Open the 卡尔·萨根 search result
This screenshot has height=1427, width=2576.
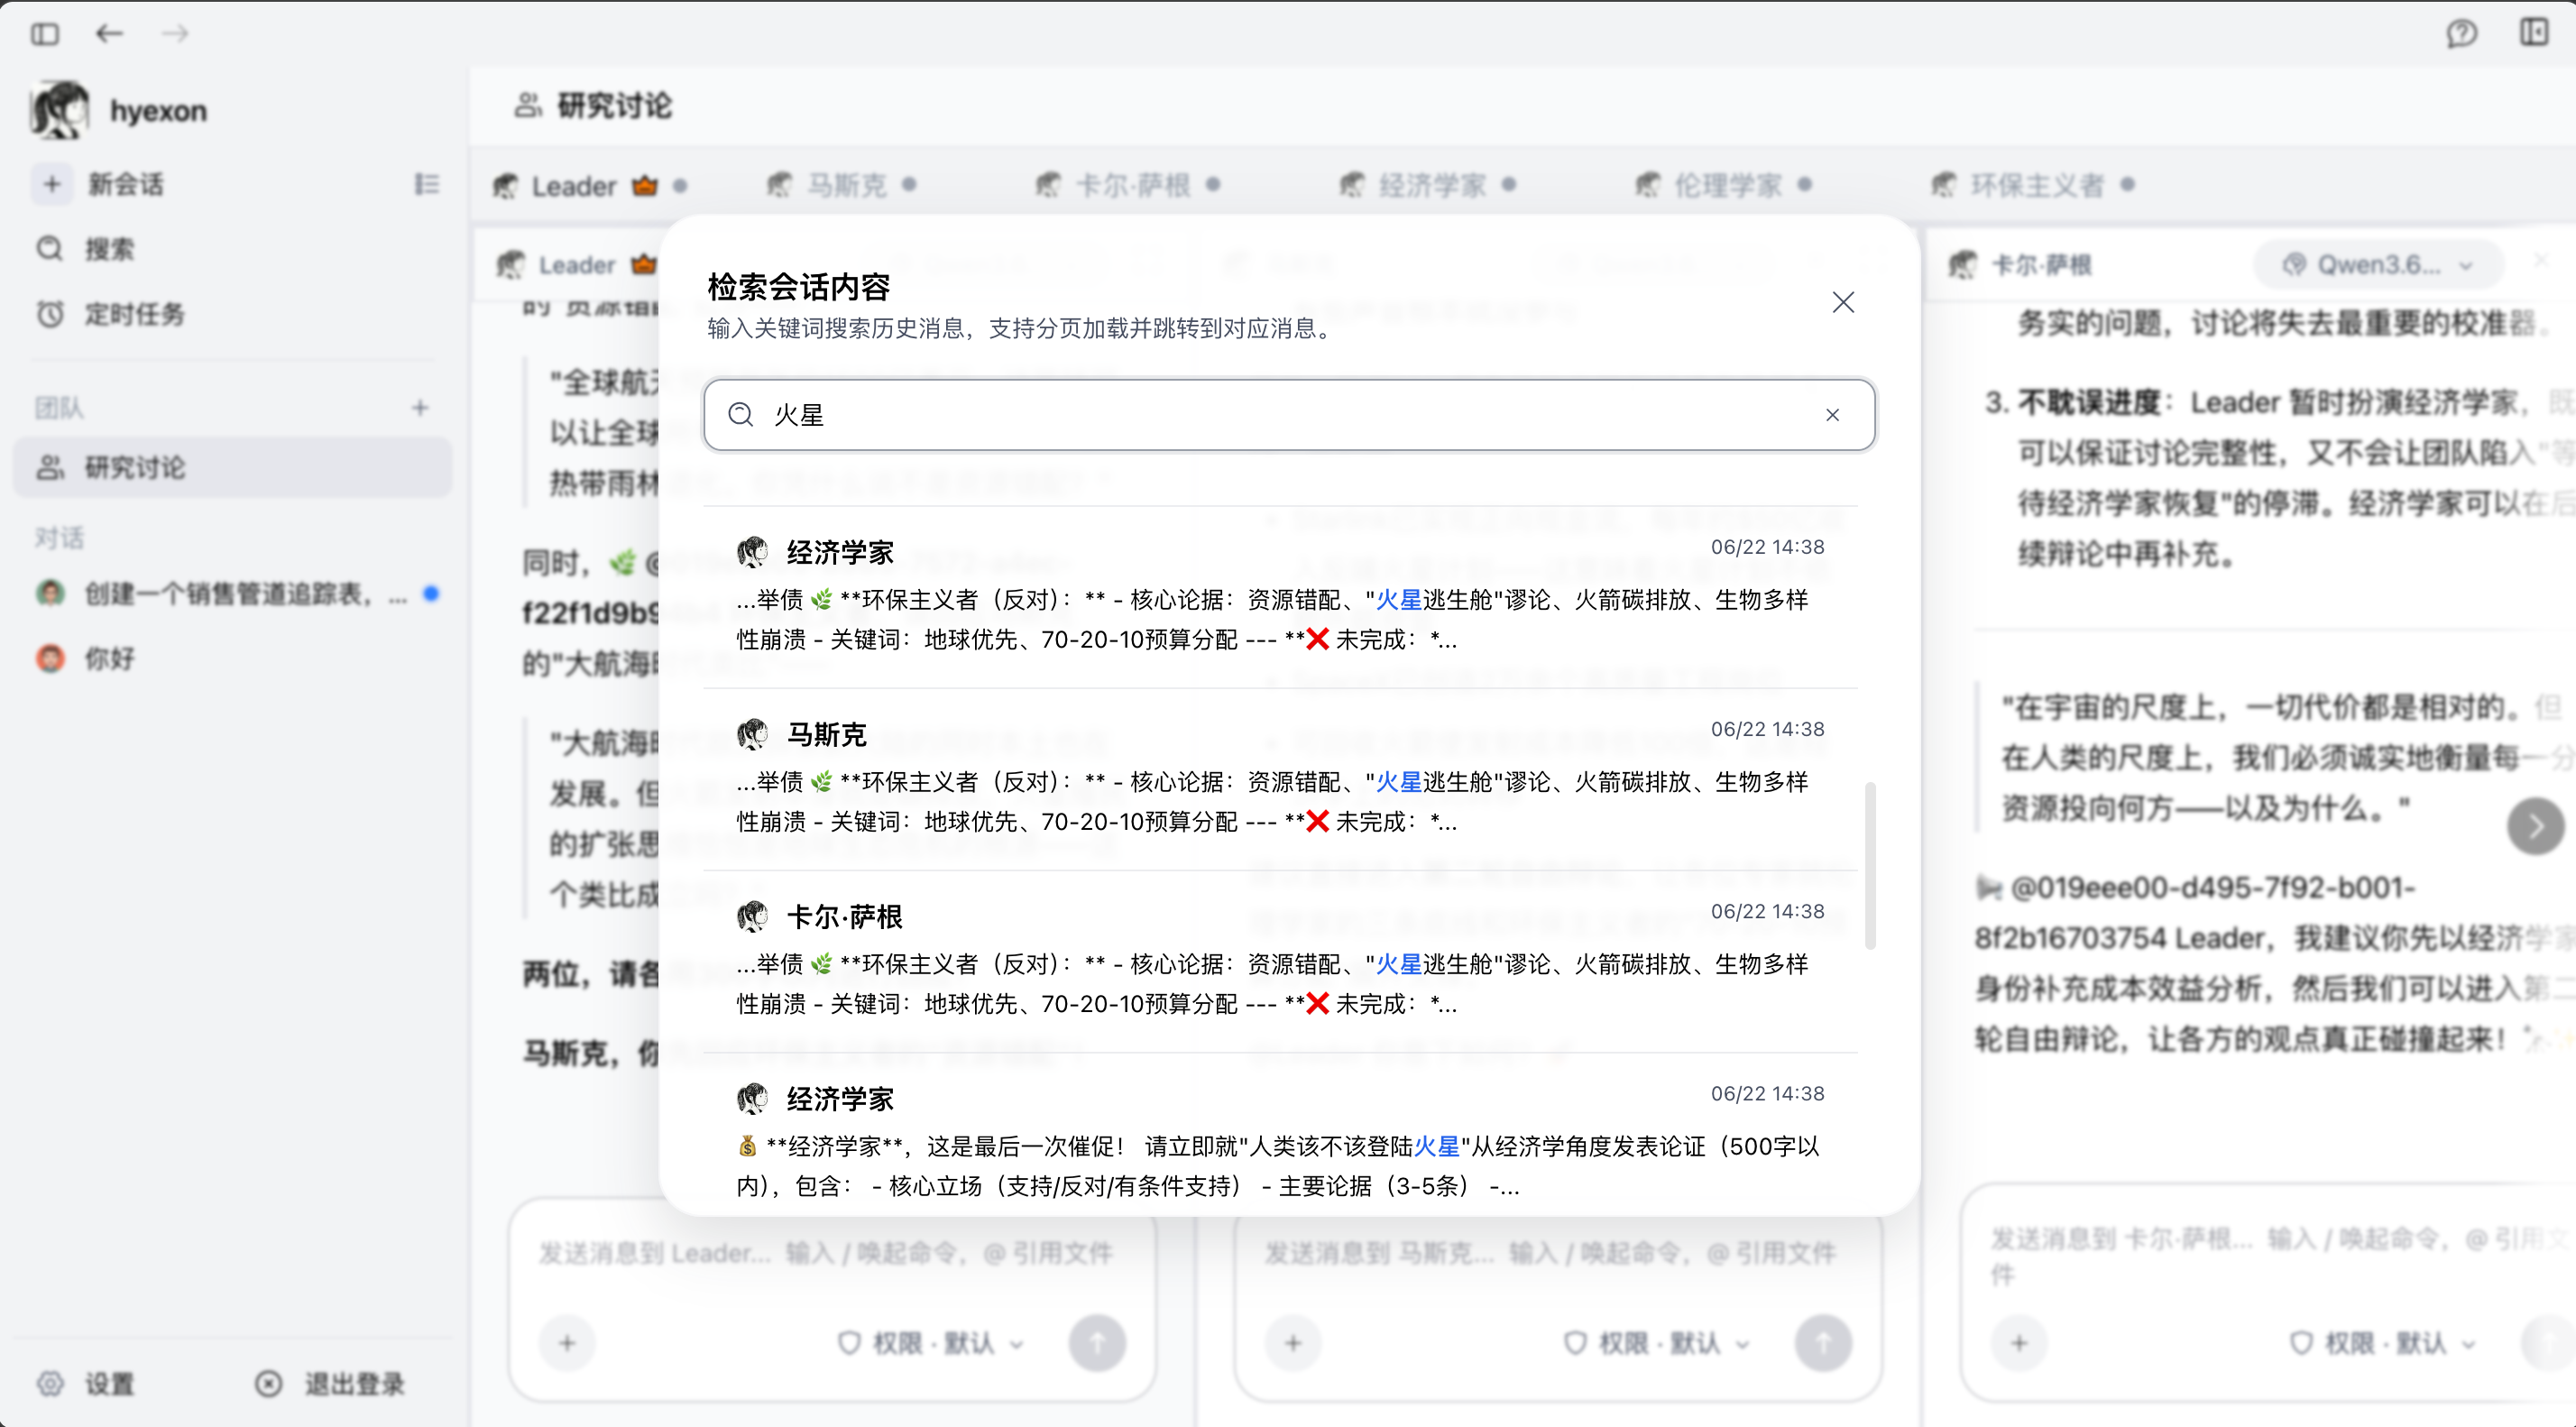pyautogui.click(x=1280, y=960)
